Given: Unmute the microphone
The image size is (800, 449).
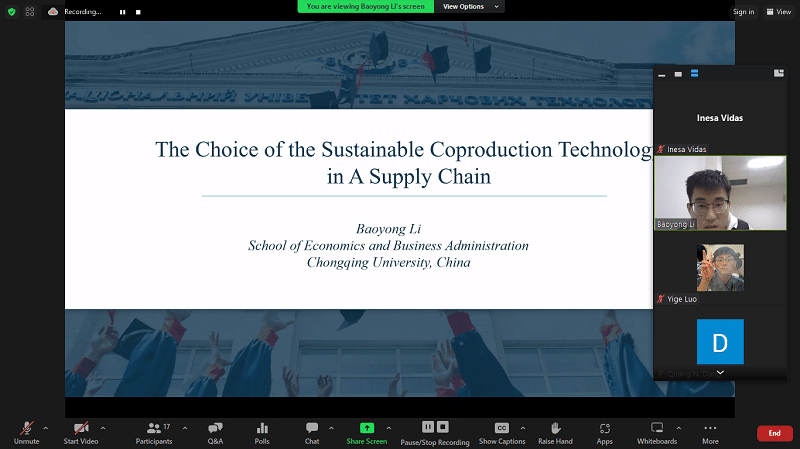Looking at the screenshot, I should 24,431.
